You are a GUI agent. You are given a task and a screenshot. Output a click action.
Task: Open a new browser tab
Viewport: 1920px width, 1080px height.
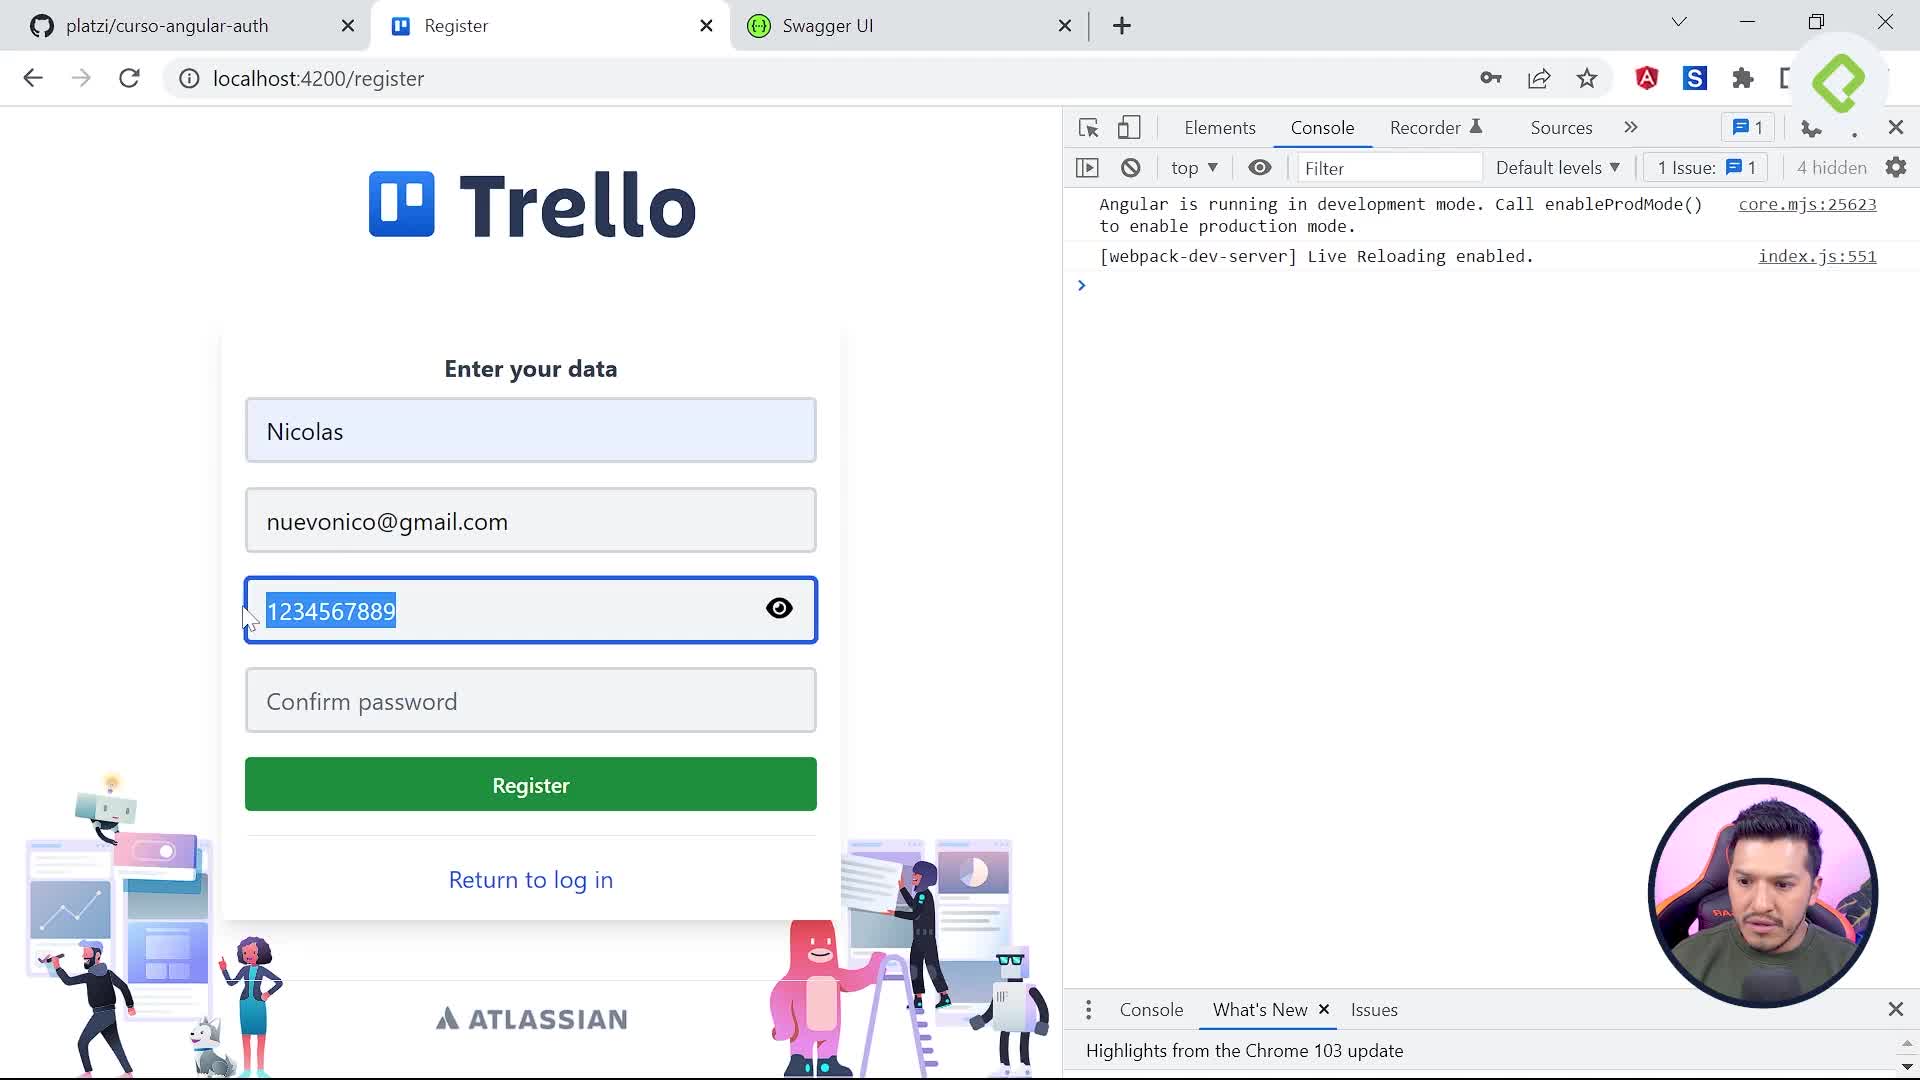[x=1122, y=26]
